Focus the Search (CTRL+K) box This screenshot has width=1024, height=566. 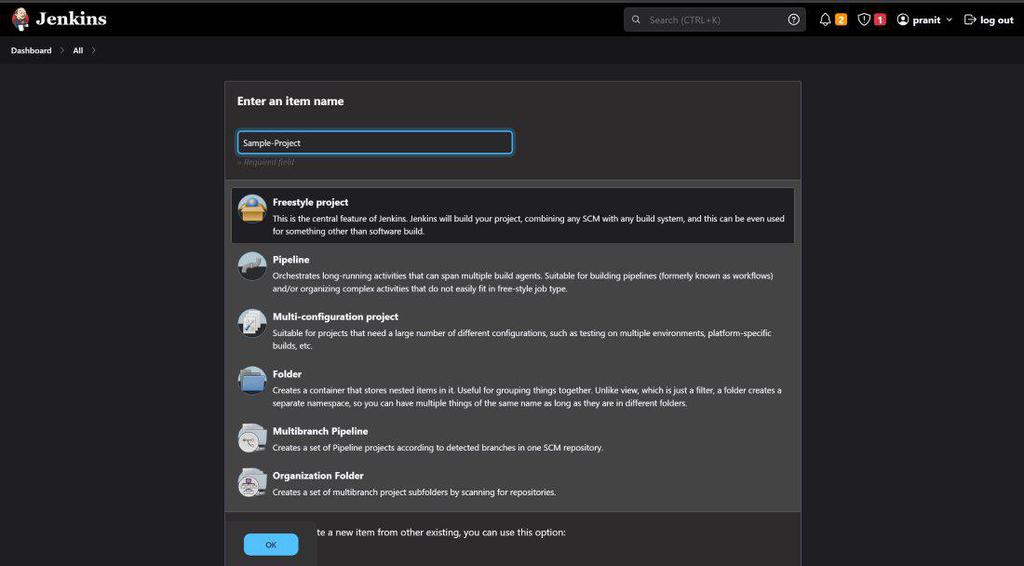[714, 20]
